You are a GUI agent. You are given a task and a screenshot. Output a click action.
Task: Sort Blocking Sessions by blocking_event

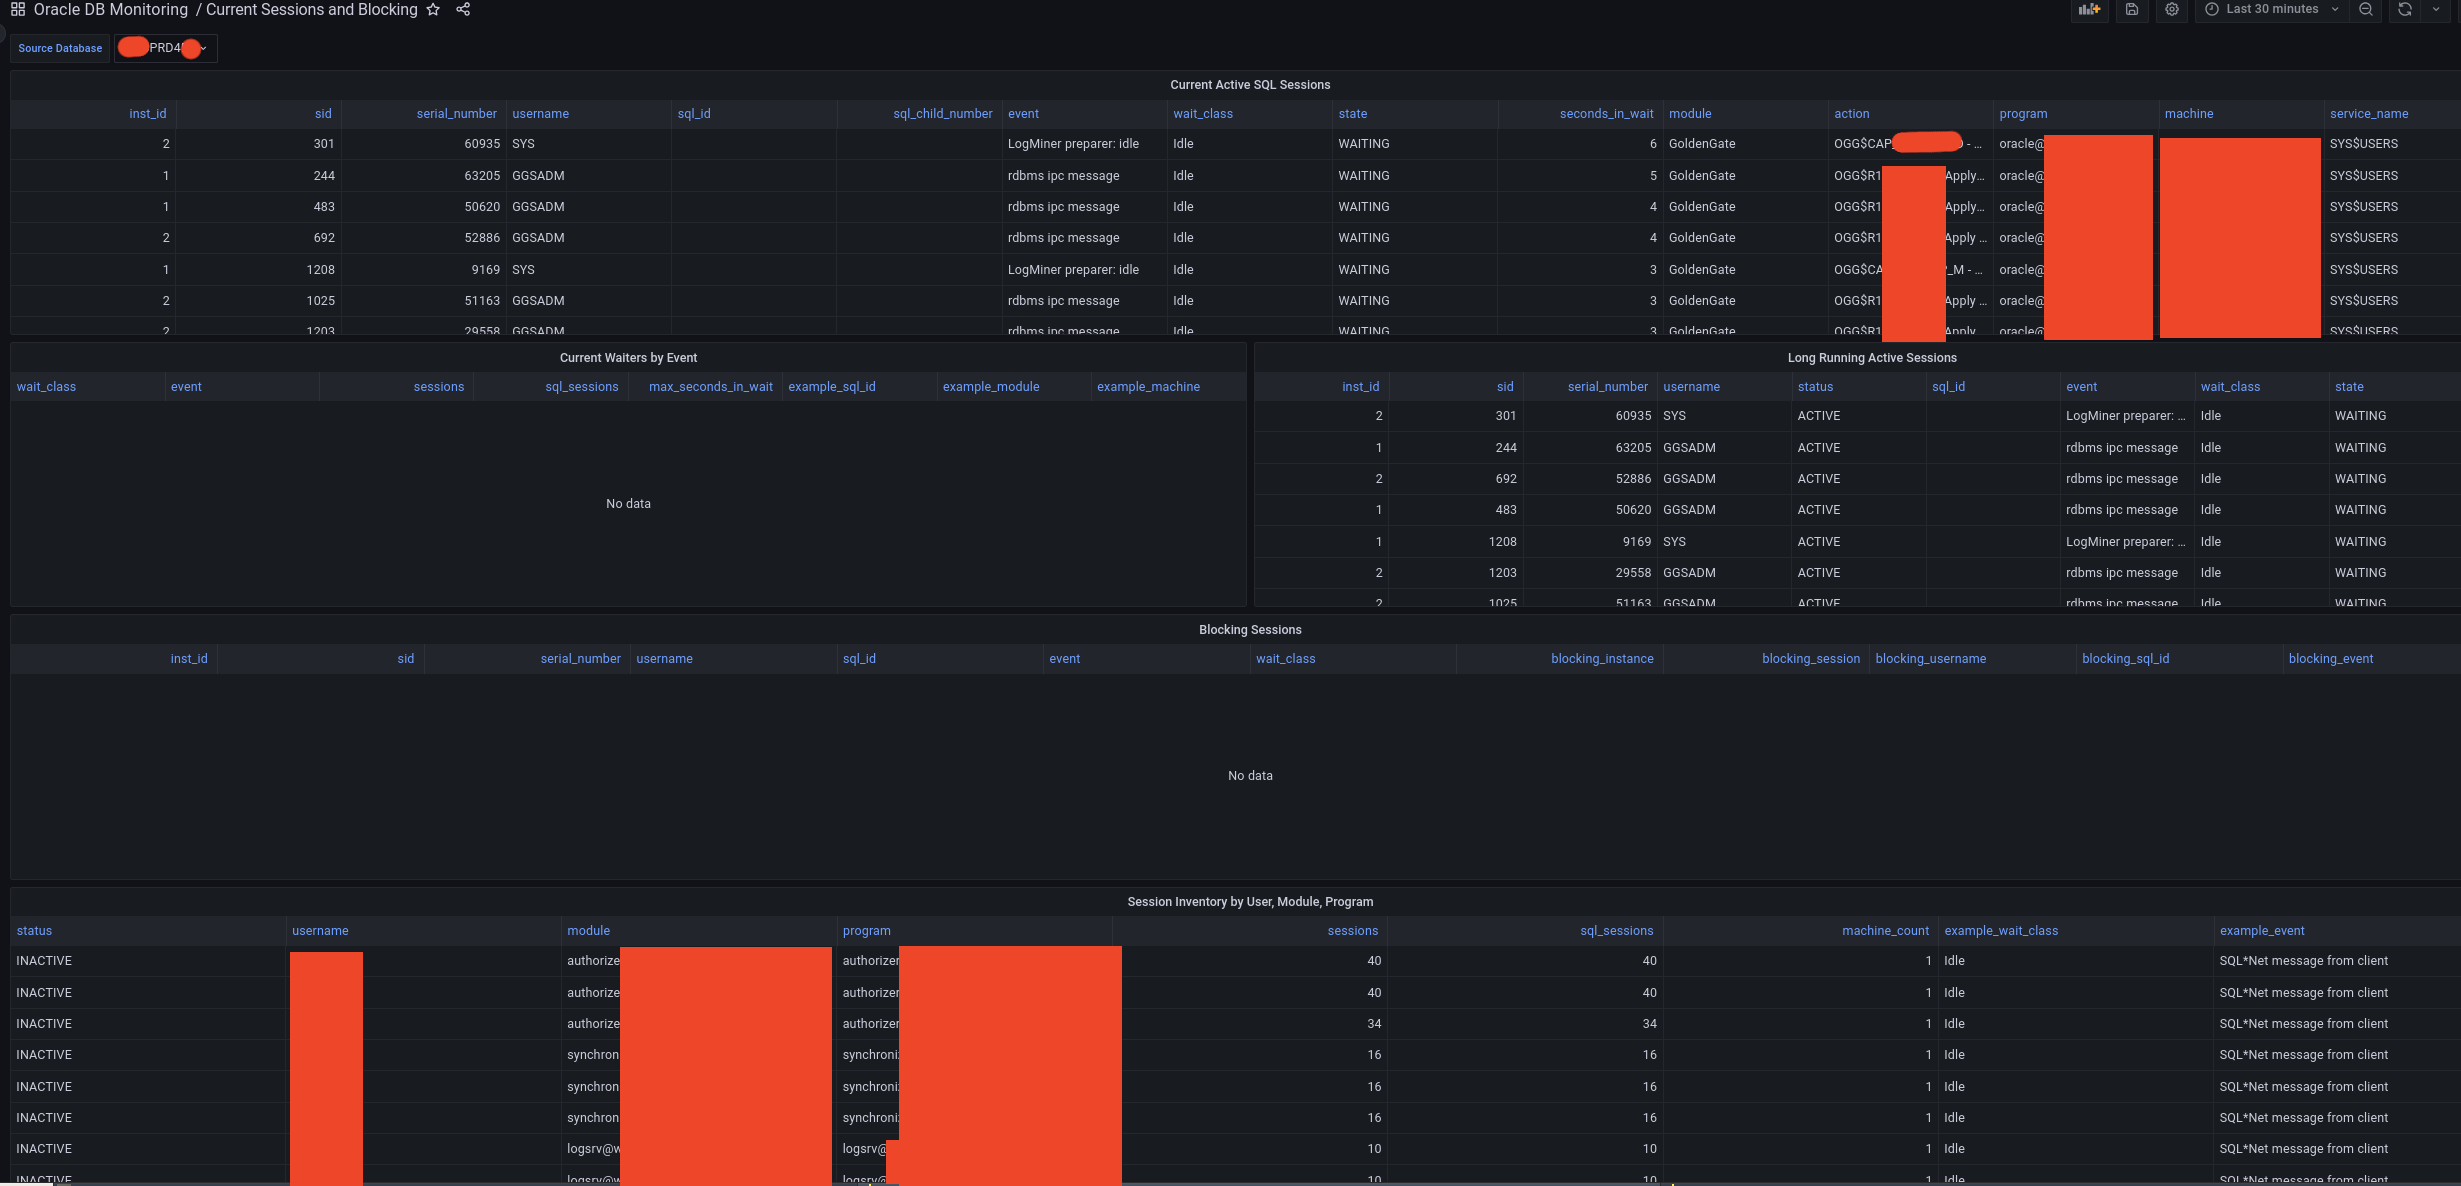tap(2330, 659)
